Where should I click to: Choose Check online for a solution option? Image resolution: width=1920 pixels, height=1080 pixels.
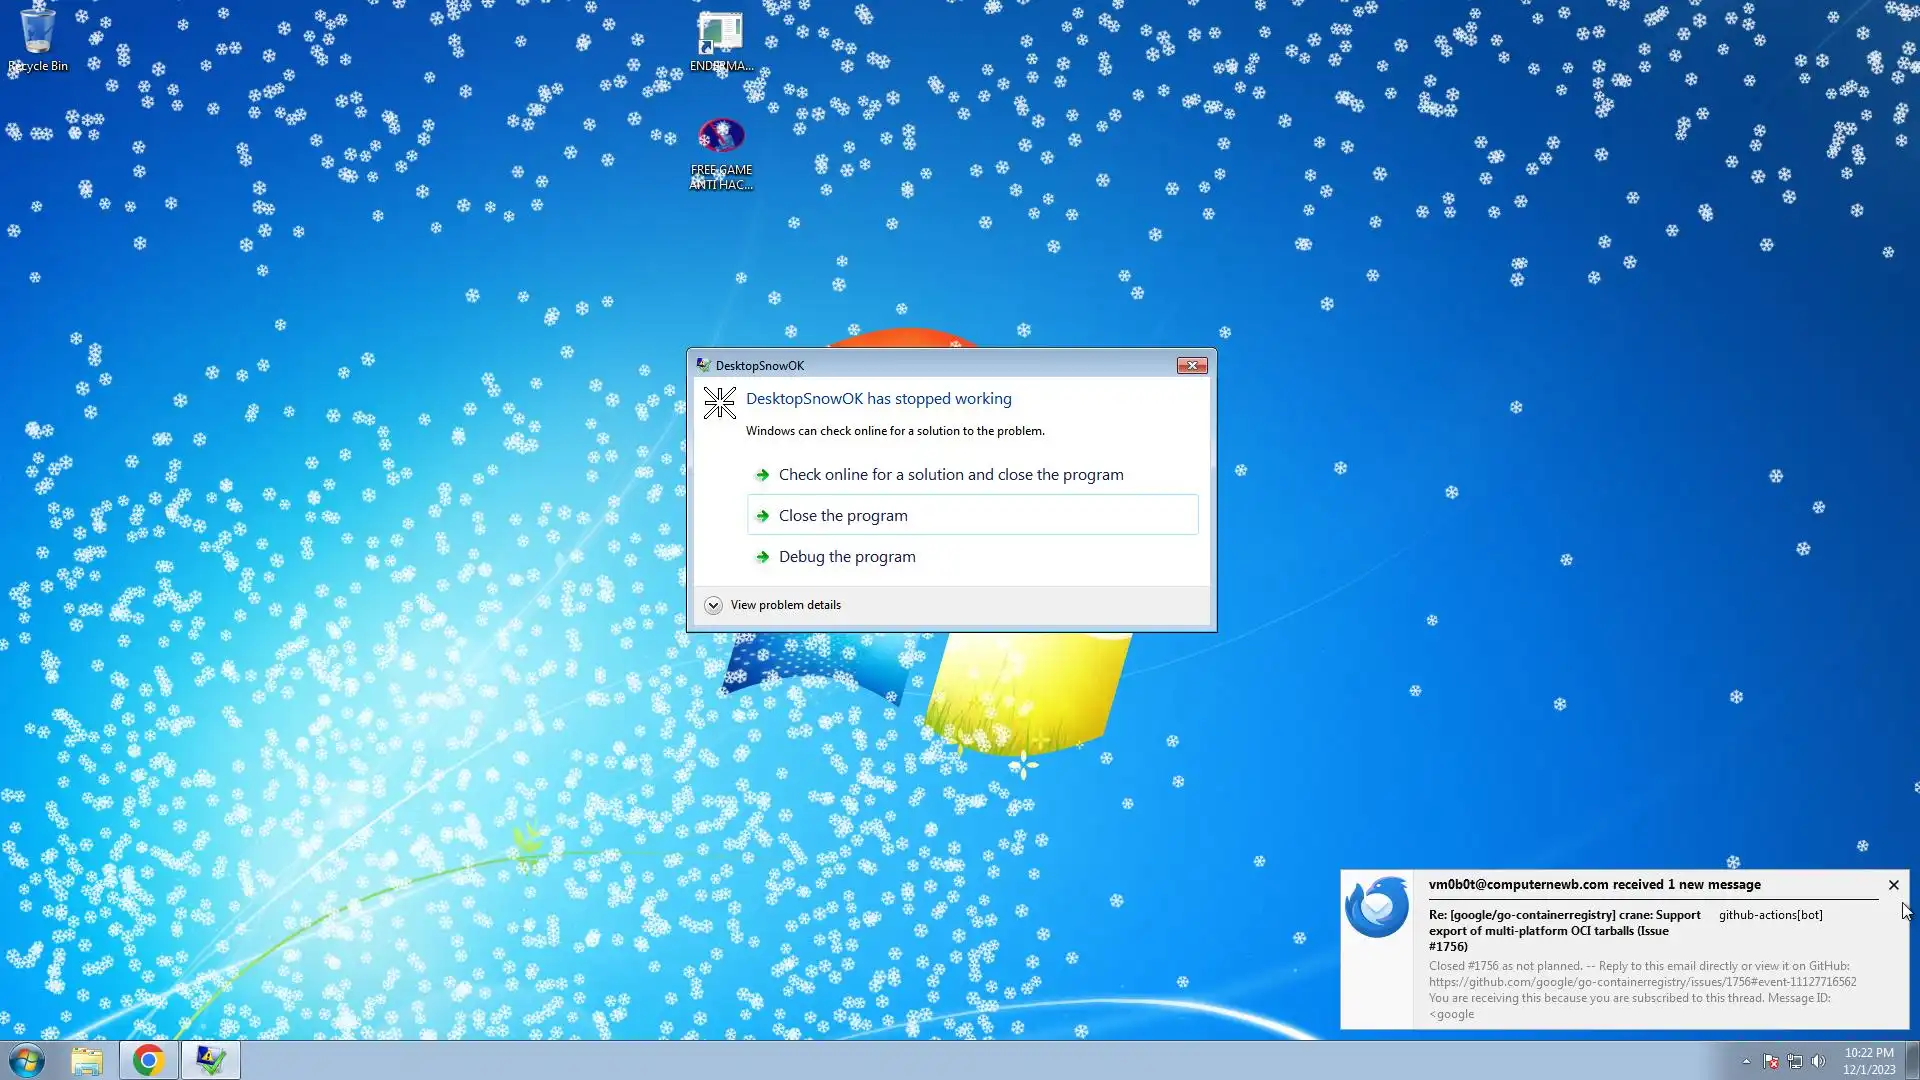pos(950,475)
